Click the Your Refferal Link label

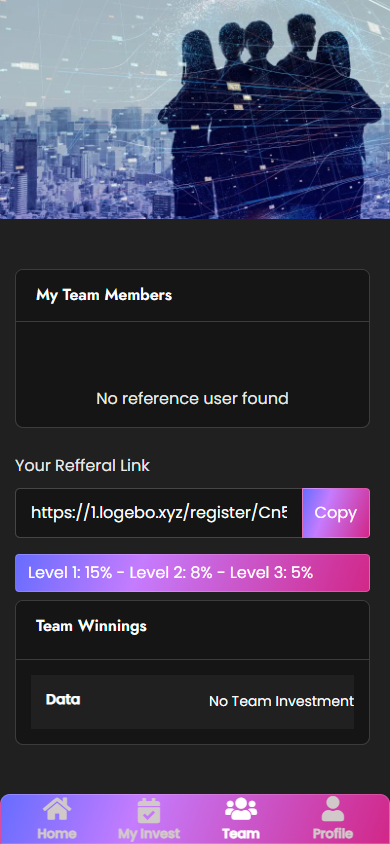[82, 466]
